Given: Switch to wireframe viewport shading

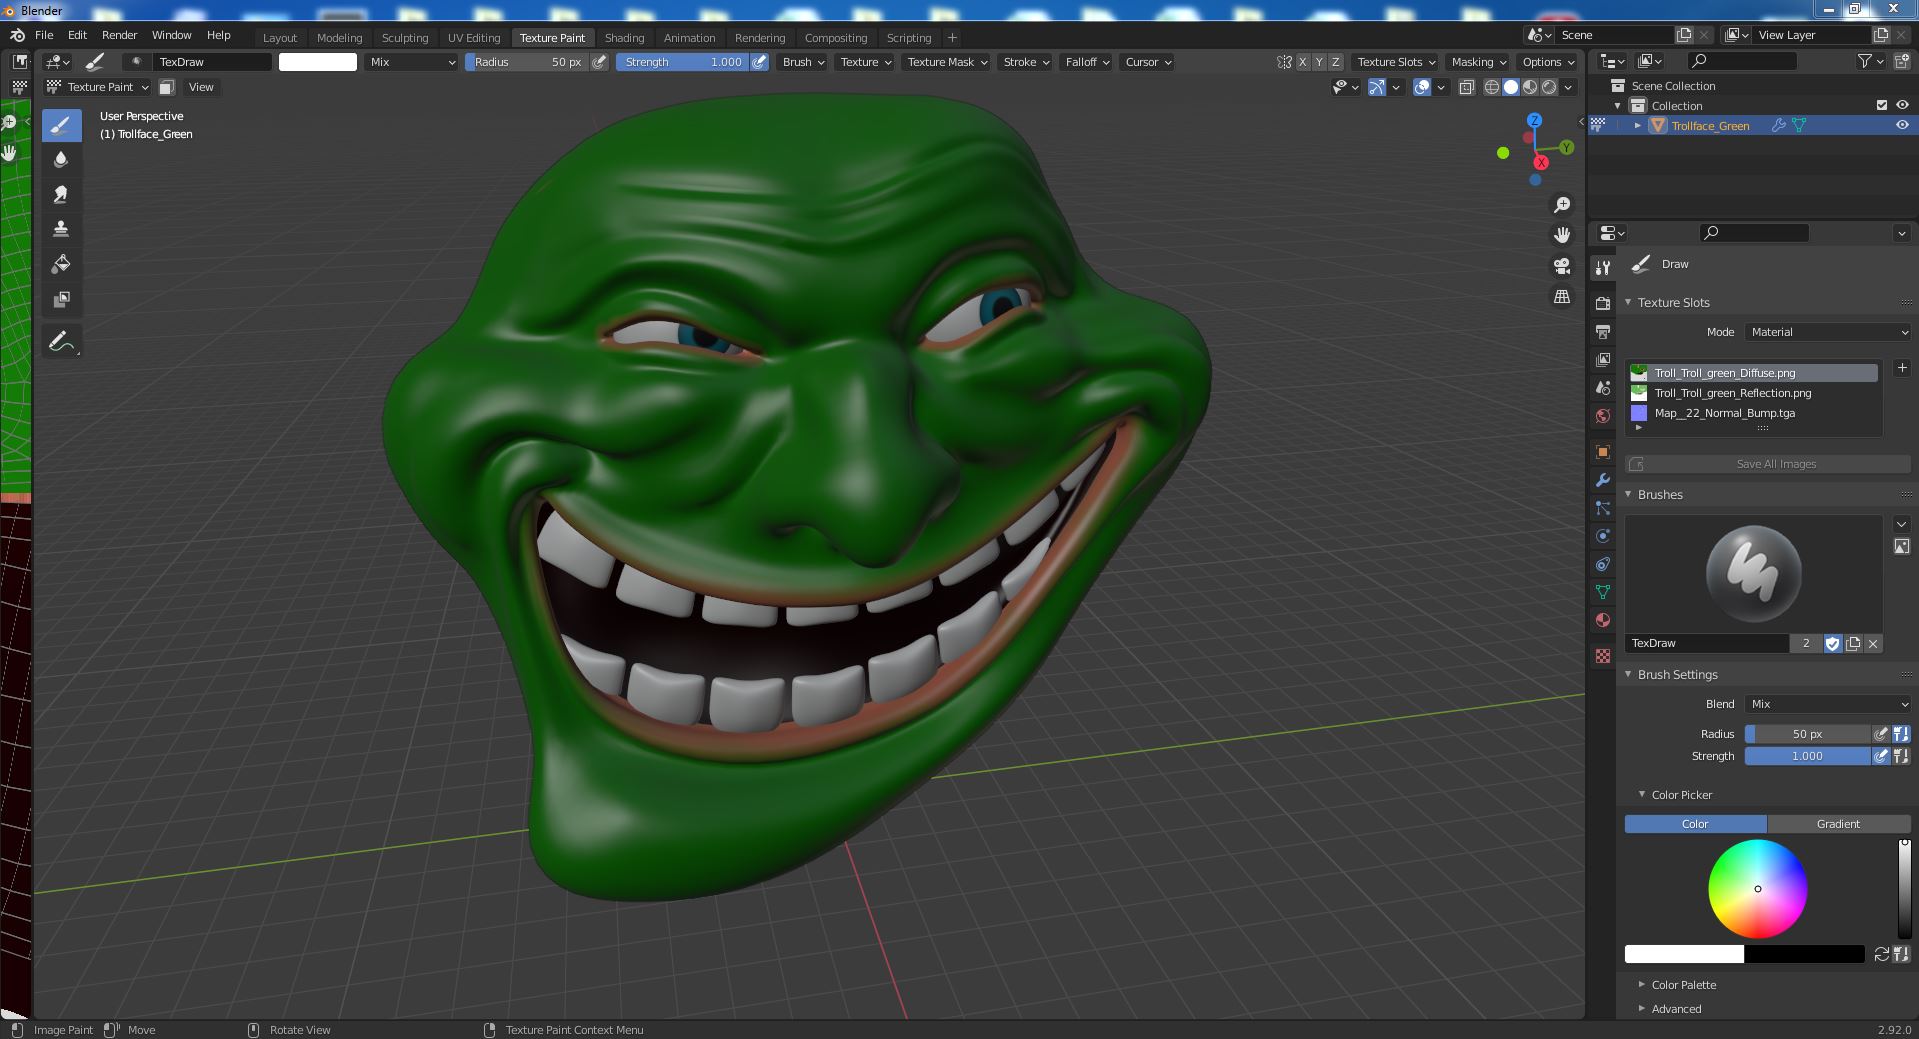Looking at the screenshot, I should (1492, 87).
